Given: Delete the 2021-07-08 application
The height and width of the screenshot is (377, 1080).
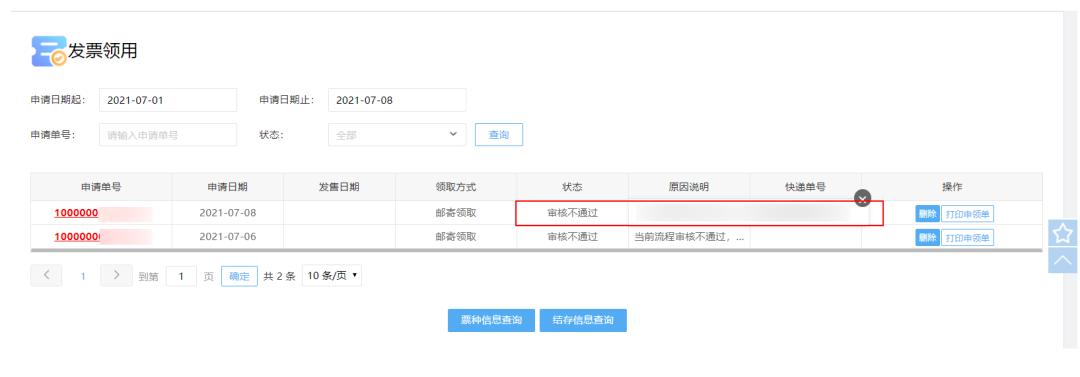Looking at the screenshot, I should [x=927, y=214].
